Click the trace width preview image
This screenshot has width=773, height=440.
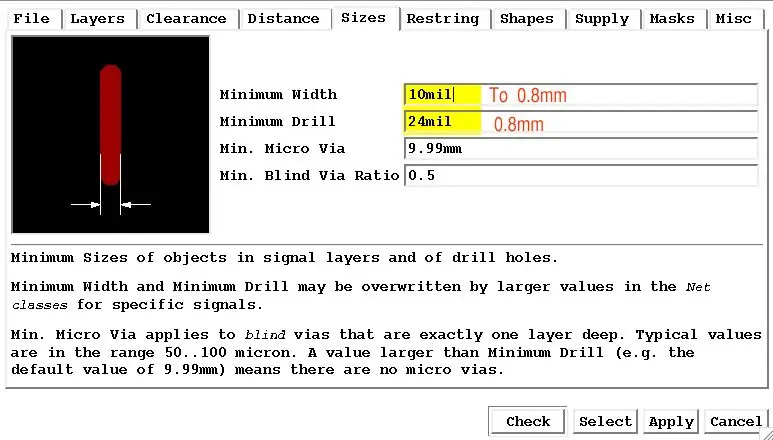pos(110,135)
